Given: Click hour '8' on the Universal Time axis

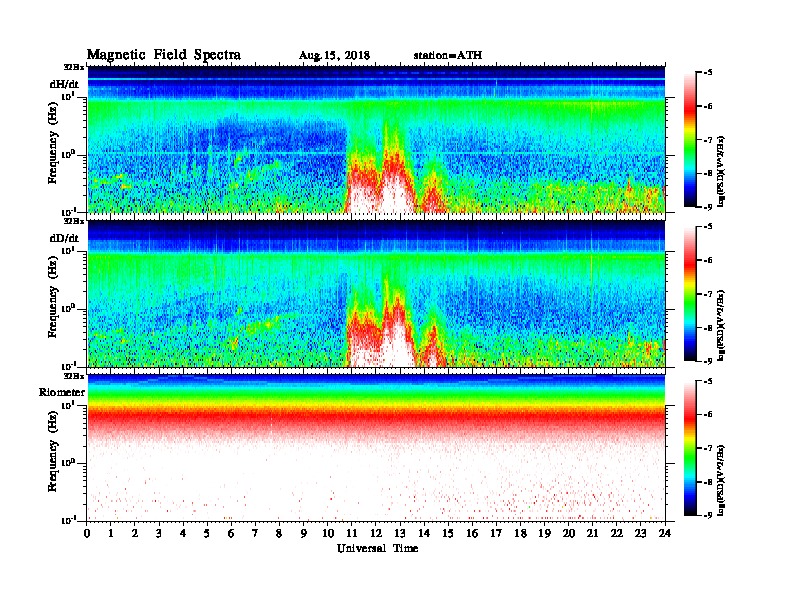Looking at the screenshot, I should click(279, 533).
